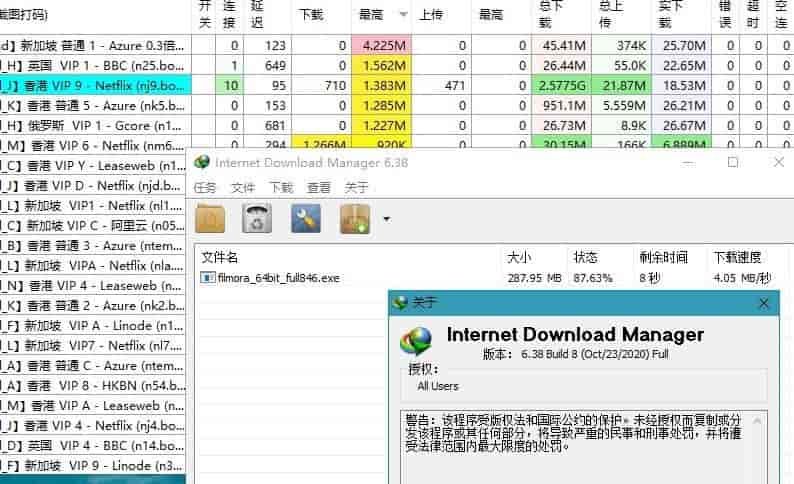
Task: Click the recycle bin delete icon in IDM
Action: click(257, 219)
